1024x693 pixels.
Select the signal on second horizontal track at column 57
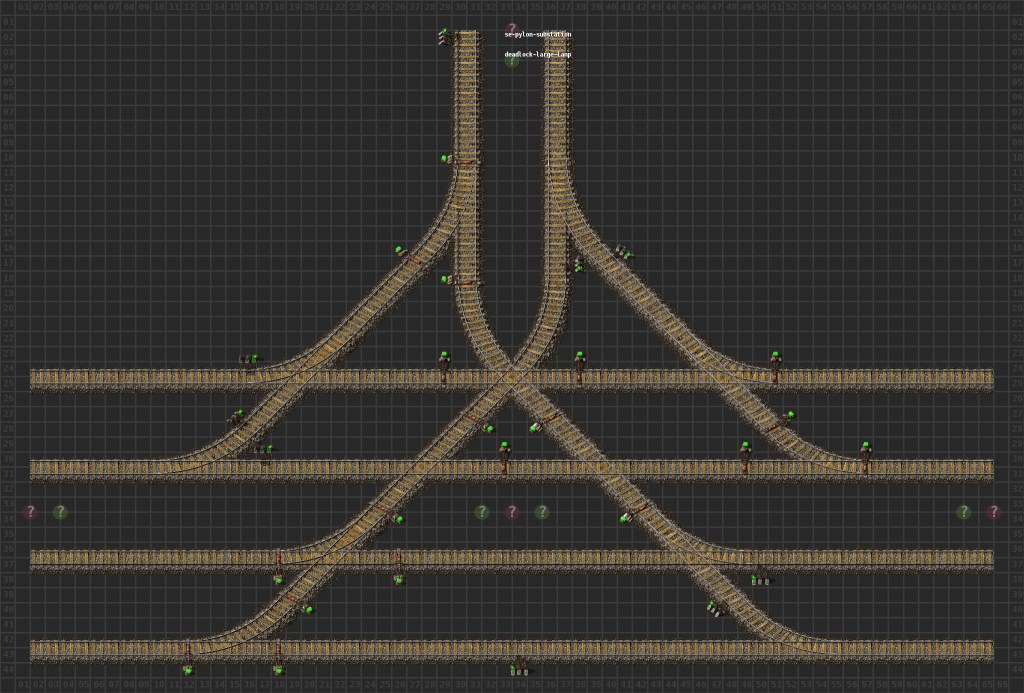click(866, 457)
